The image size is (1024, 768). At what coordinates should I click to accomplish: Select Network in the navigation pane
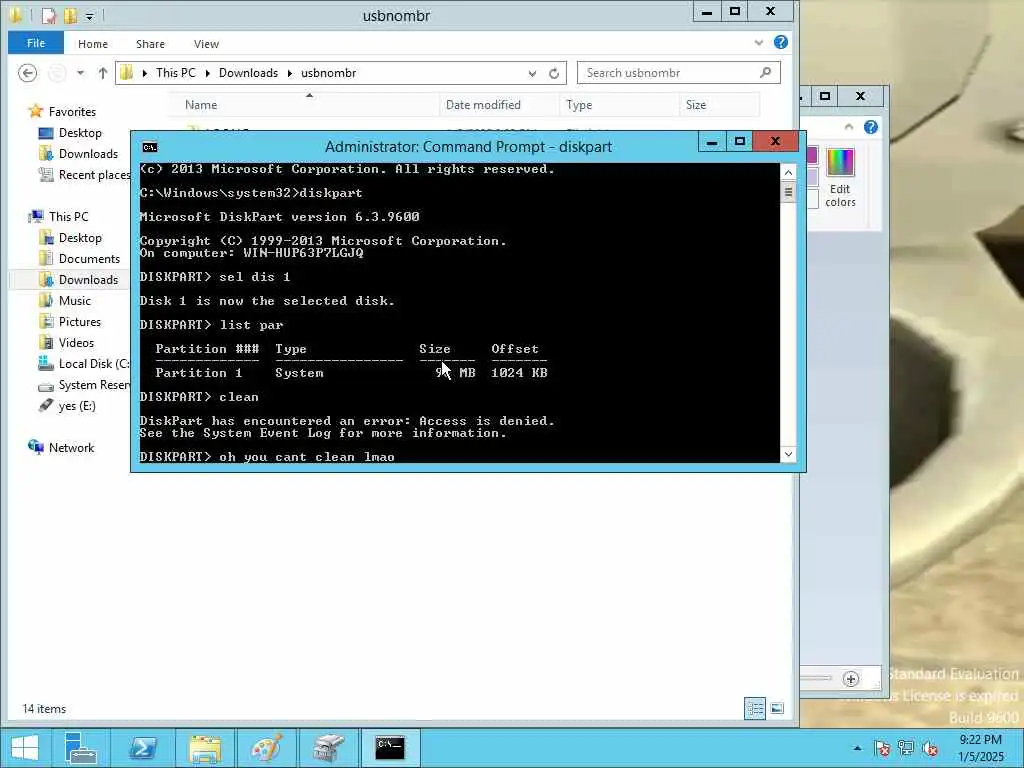point(71,447)
